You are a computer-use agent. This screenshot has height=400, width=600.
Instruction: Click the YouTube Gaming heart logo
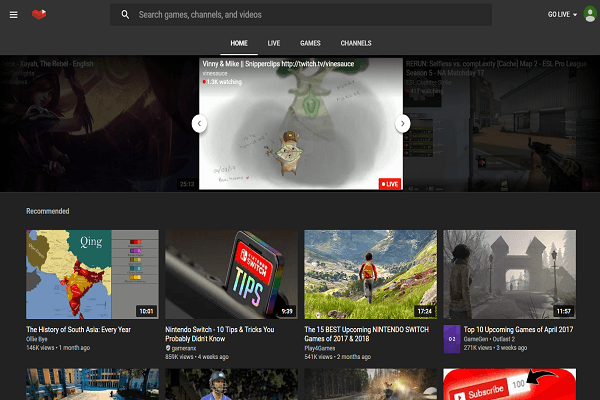(39, 15)
